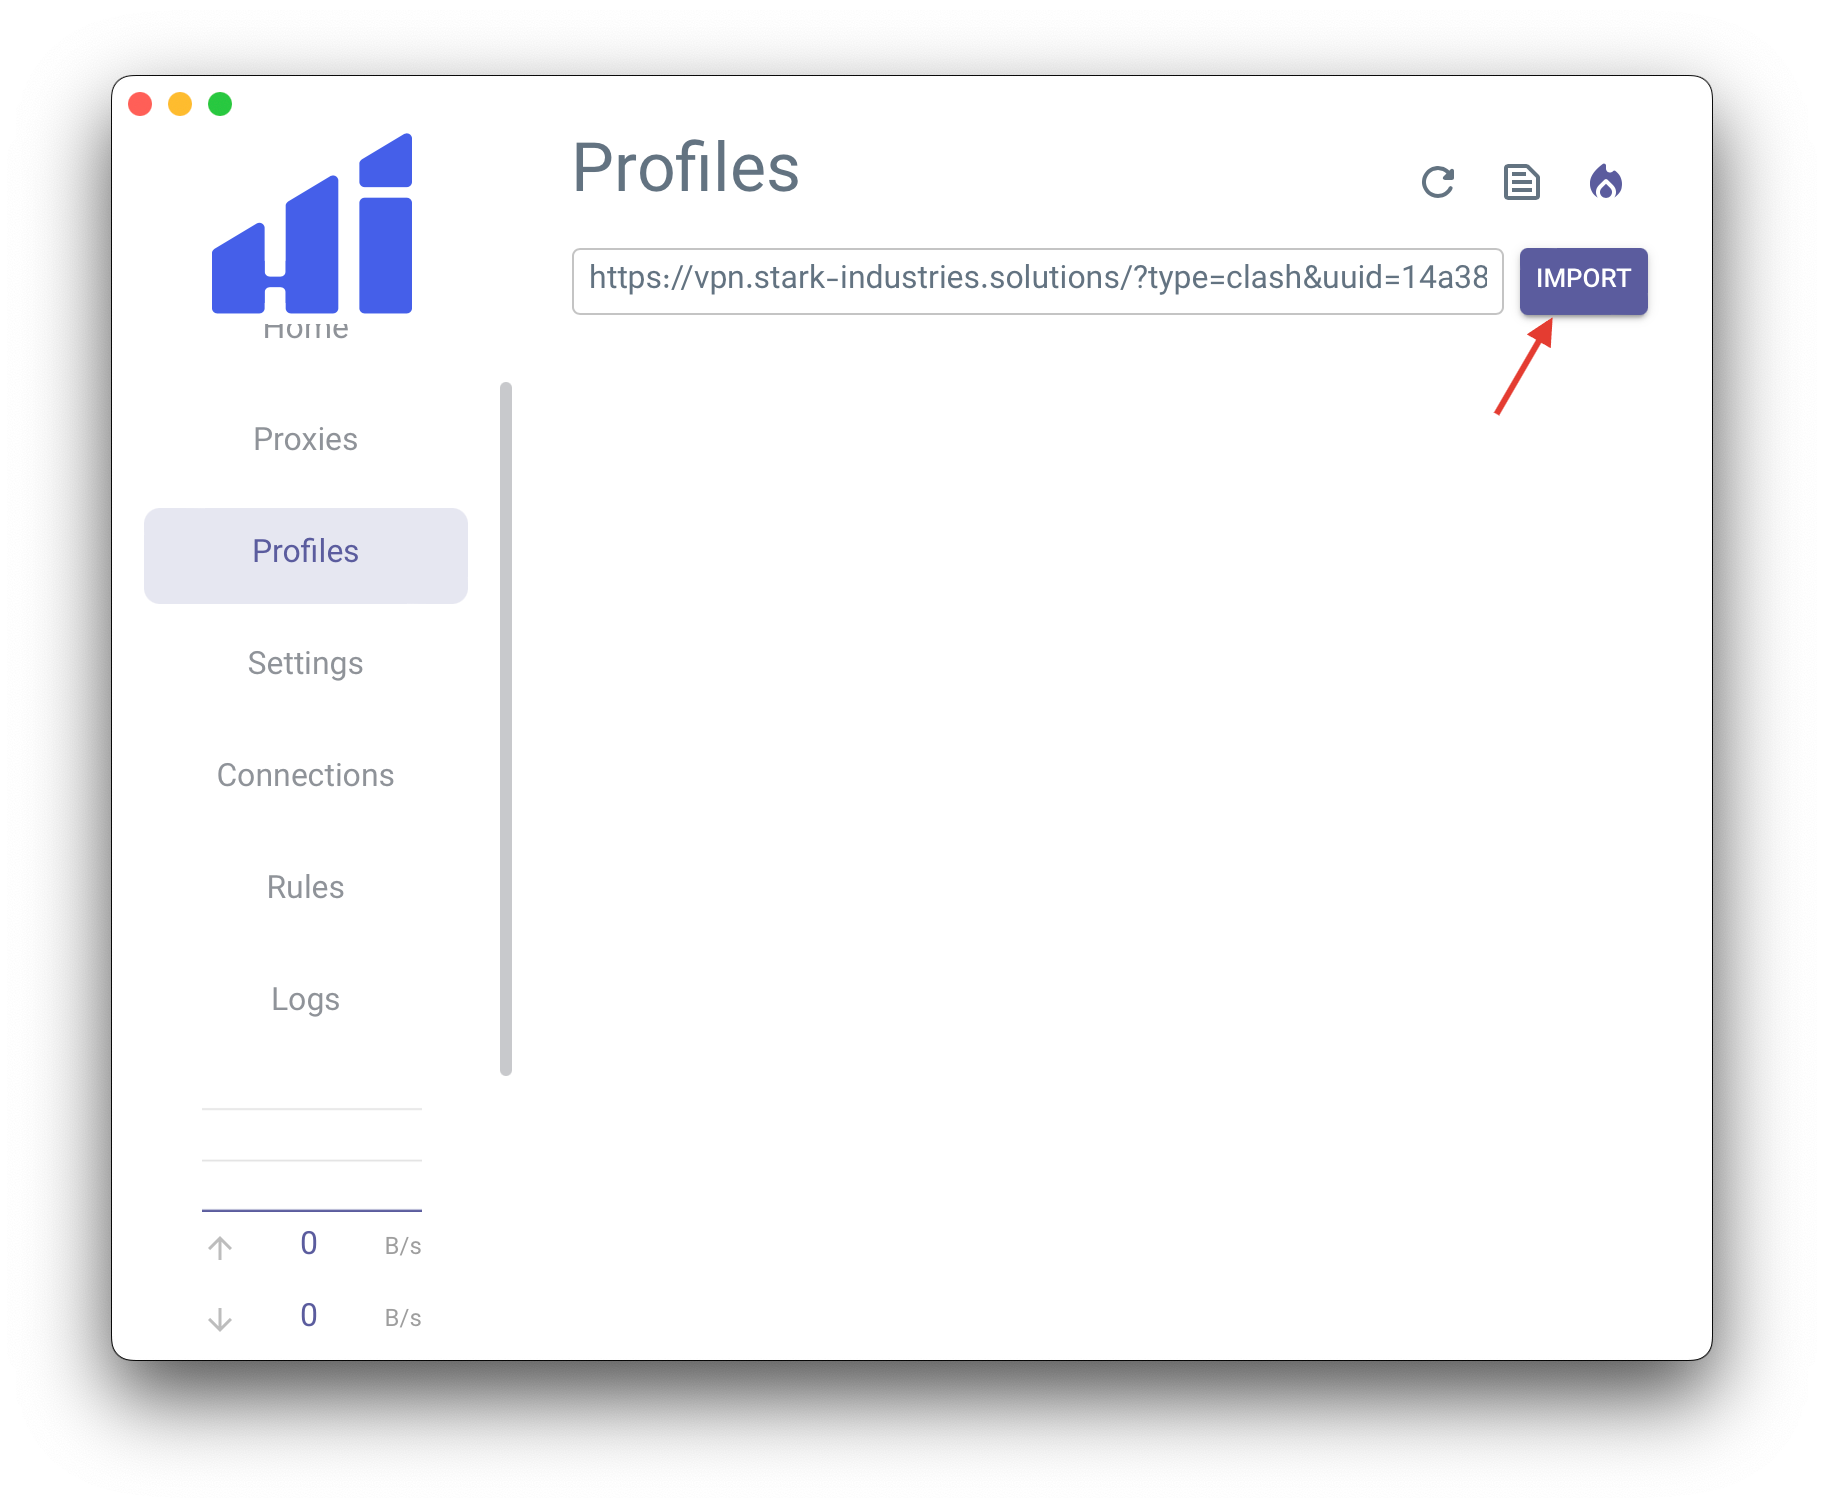The height and width of the screenshot is (1508, 1824).
Task: Maximize the window with green button
Action: pyautogui.click(x=220, y=104)
